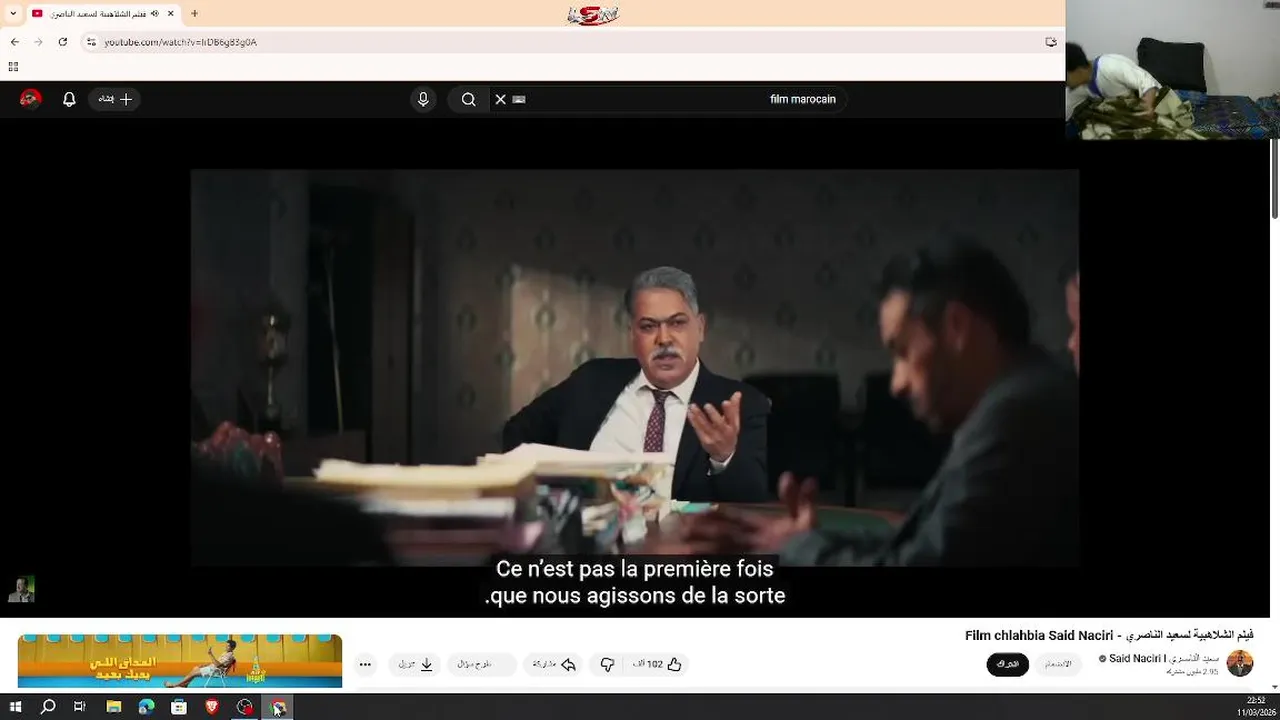
Task: Click the video player to pause
Action: pyautogui.click(x=634, y=367)
